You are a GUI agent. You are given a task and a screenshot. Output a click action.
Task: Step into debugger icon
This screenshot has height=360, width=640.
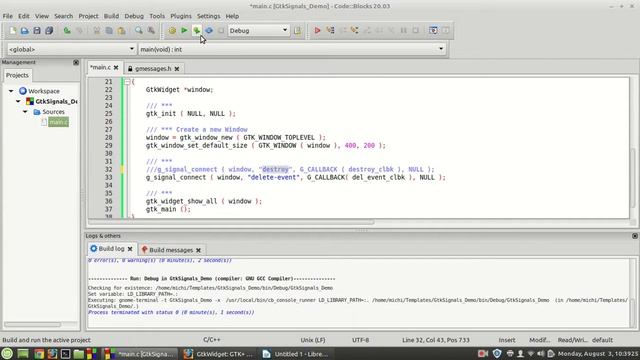(354, 31)
